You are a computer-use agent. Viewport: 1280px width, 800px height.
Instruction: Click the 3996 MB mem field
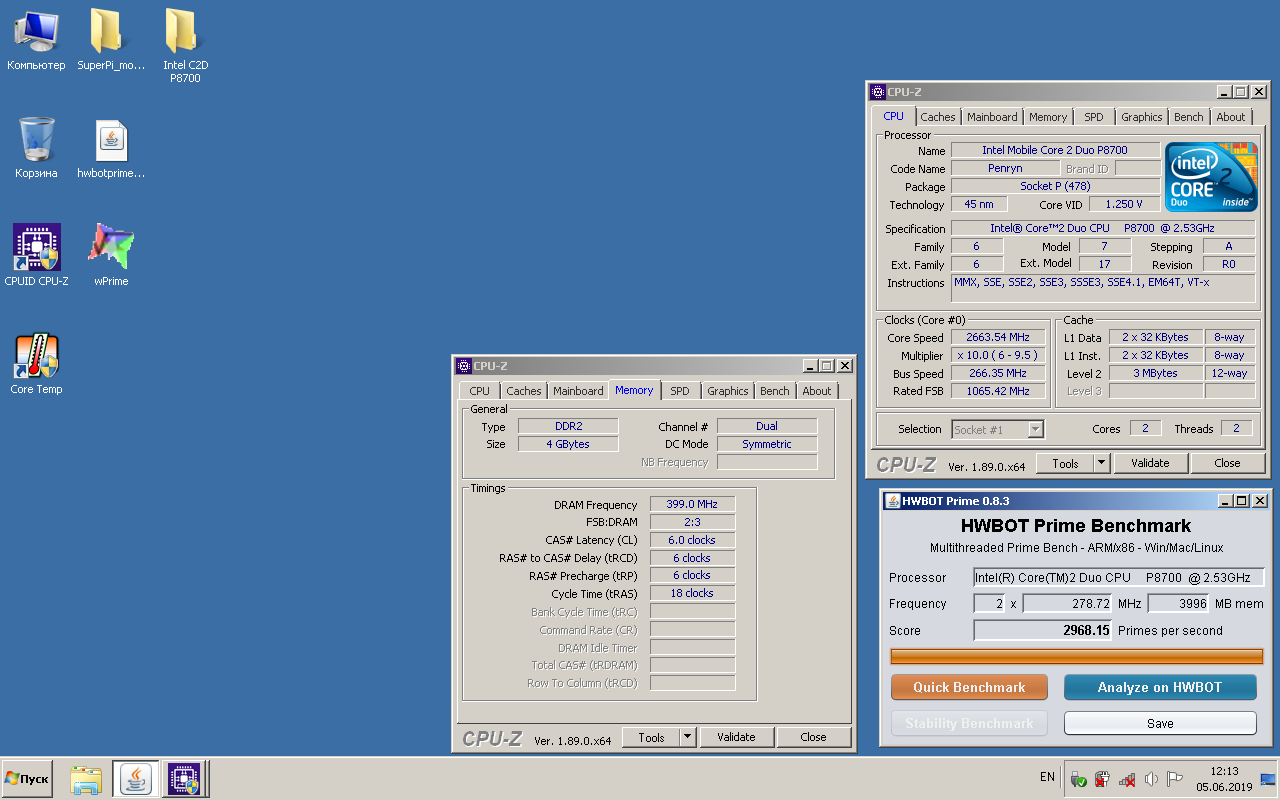1178,604
